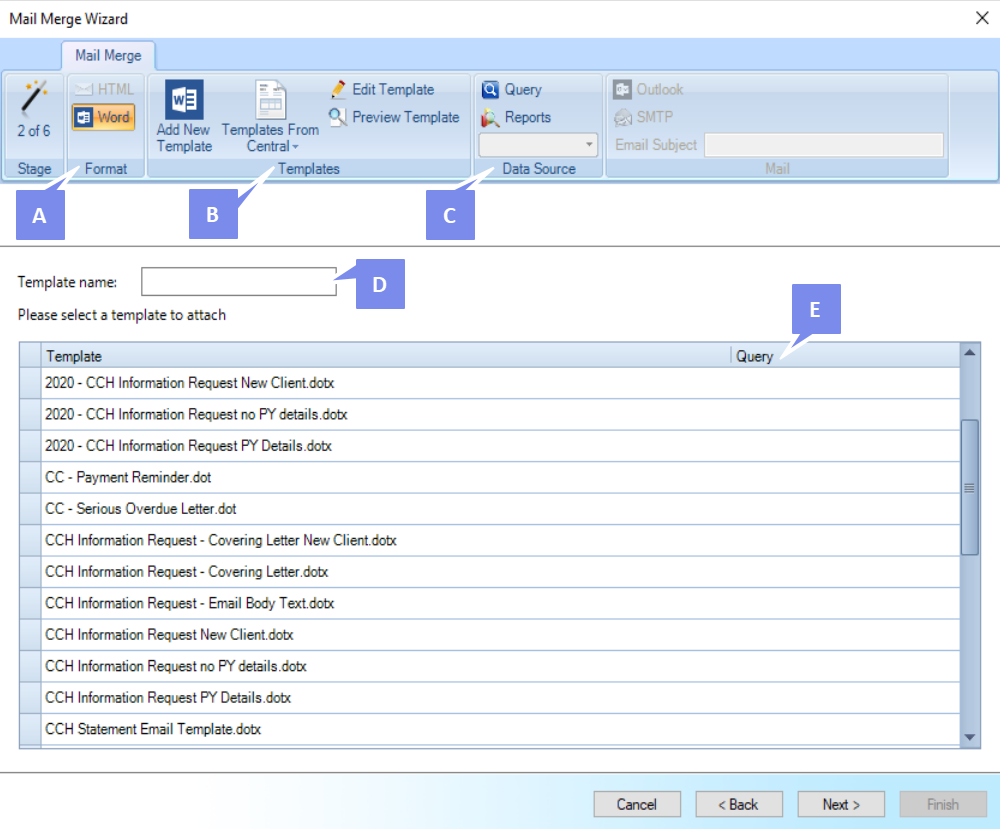Choose the Outlook mail option

click(x=648, y=89)
